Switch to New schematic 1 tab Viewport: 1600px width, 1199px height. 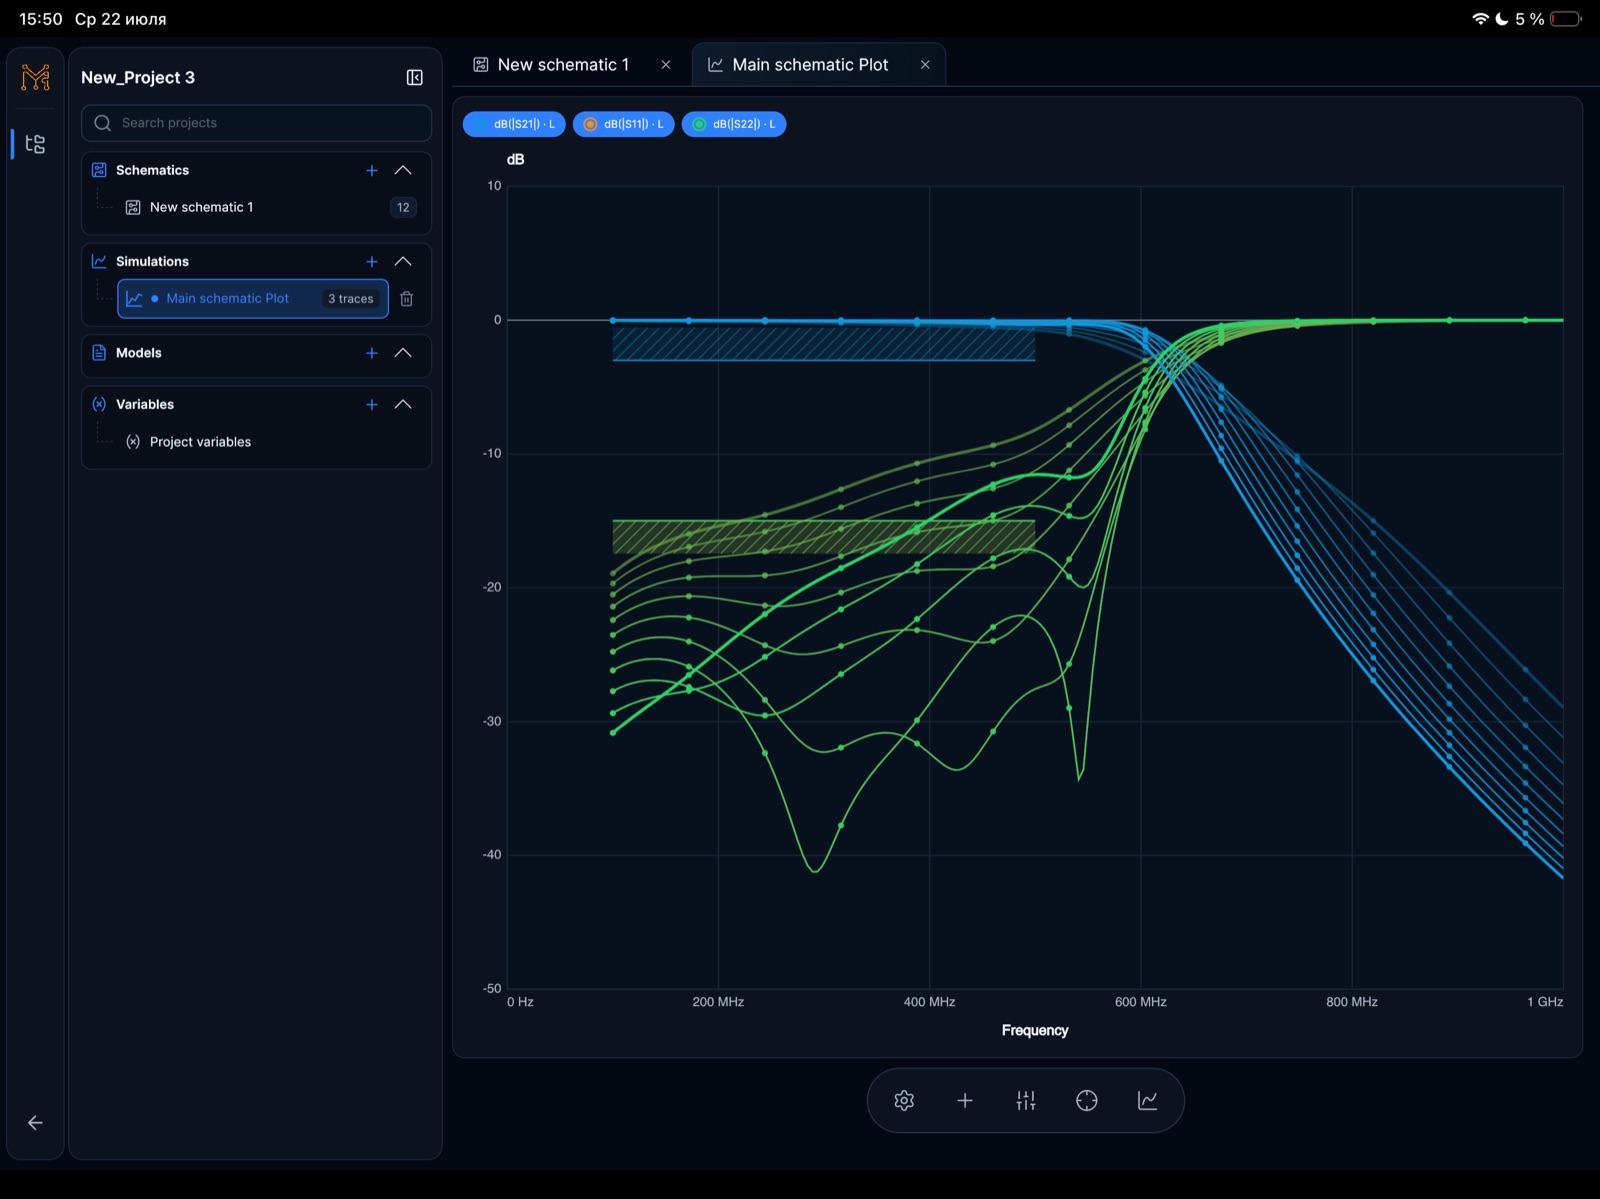563,65
